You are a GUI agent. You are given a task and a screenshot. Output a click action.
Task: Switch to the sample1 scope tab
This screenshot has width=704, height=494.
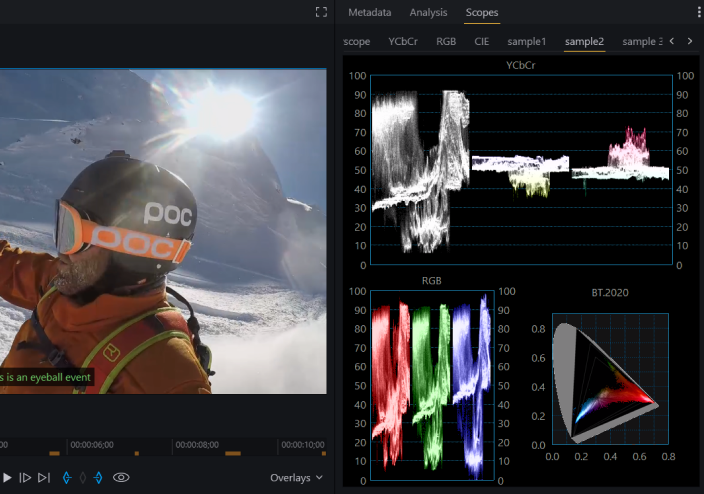(x=526, y=41)
